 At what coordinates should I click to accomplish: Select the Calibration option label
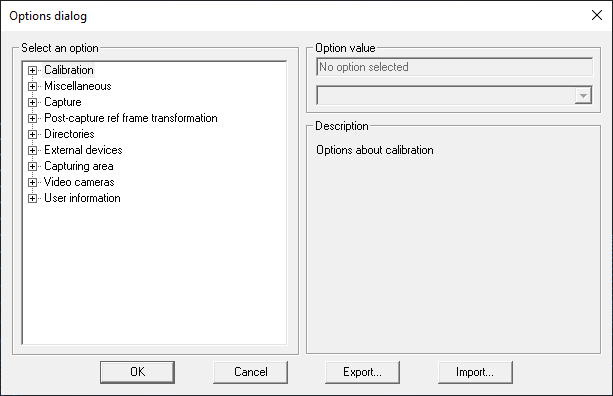coord(69,70)
